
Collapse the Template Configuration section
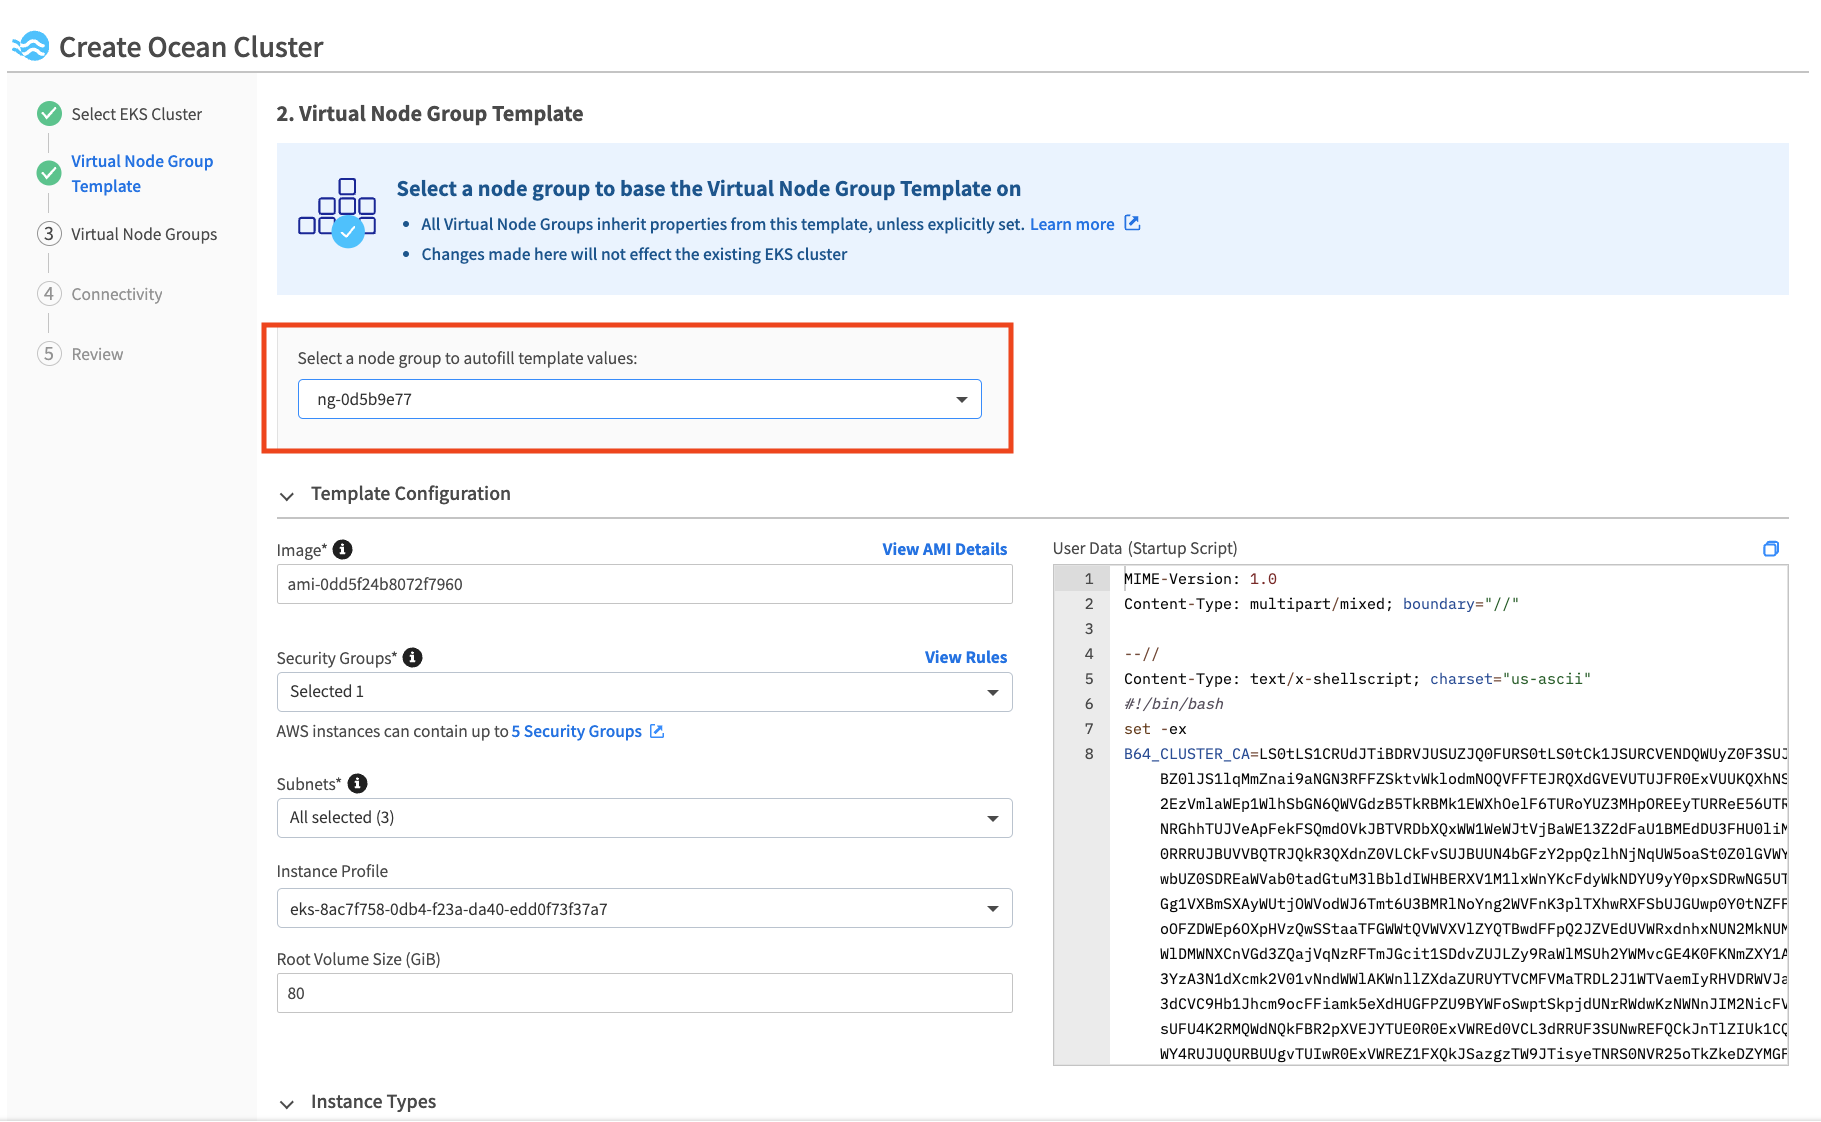point(287,496)
